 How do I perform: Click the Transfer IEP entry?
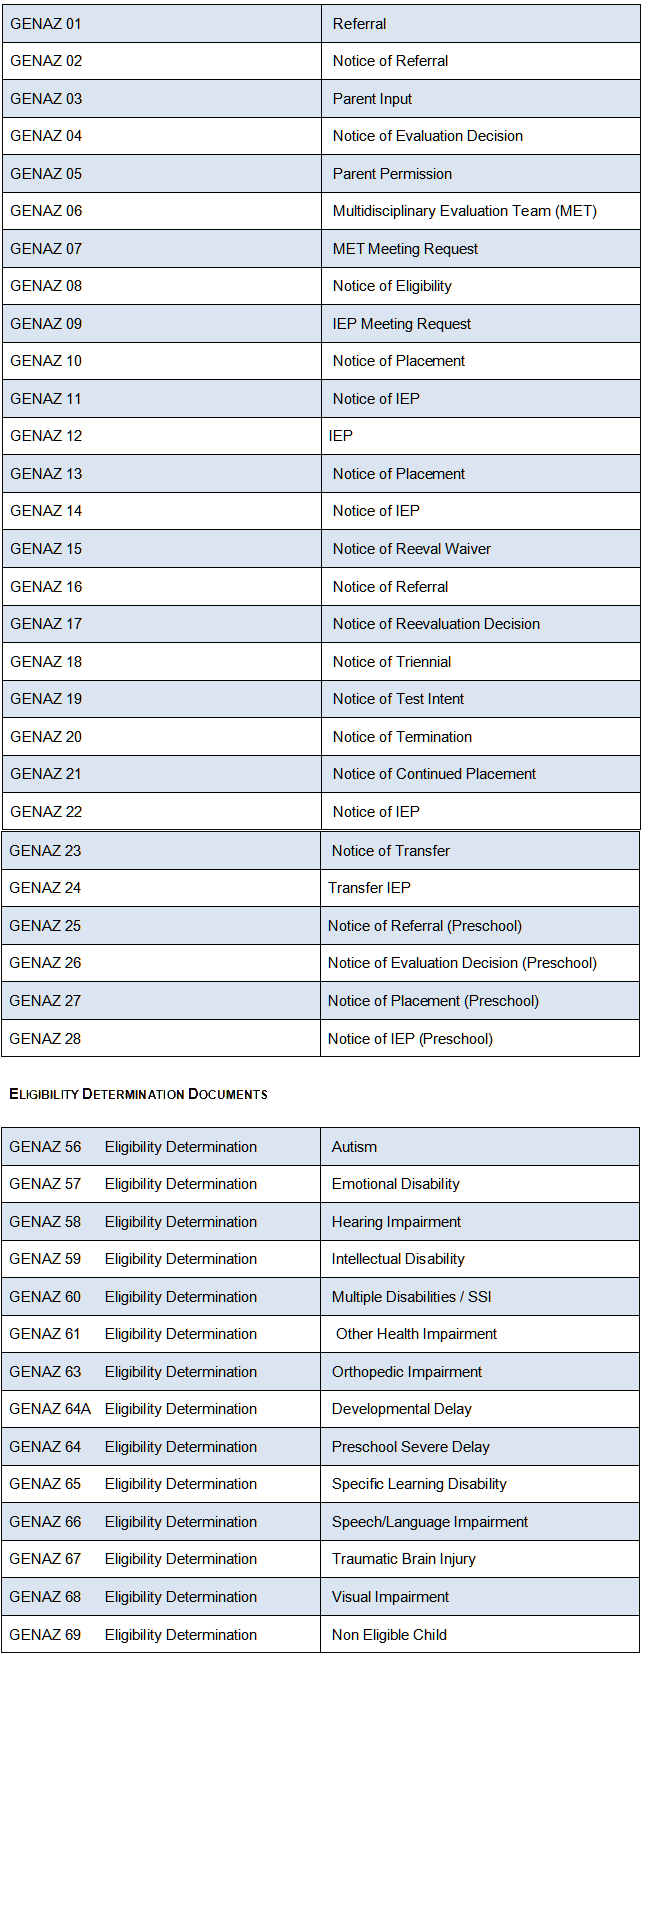click(369, 888)
